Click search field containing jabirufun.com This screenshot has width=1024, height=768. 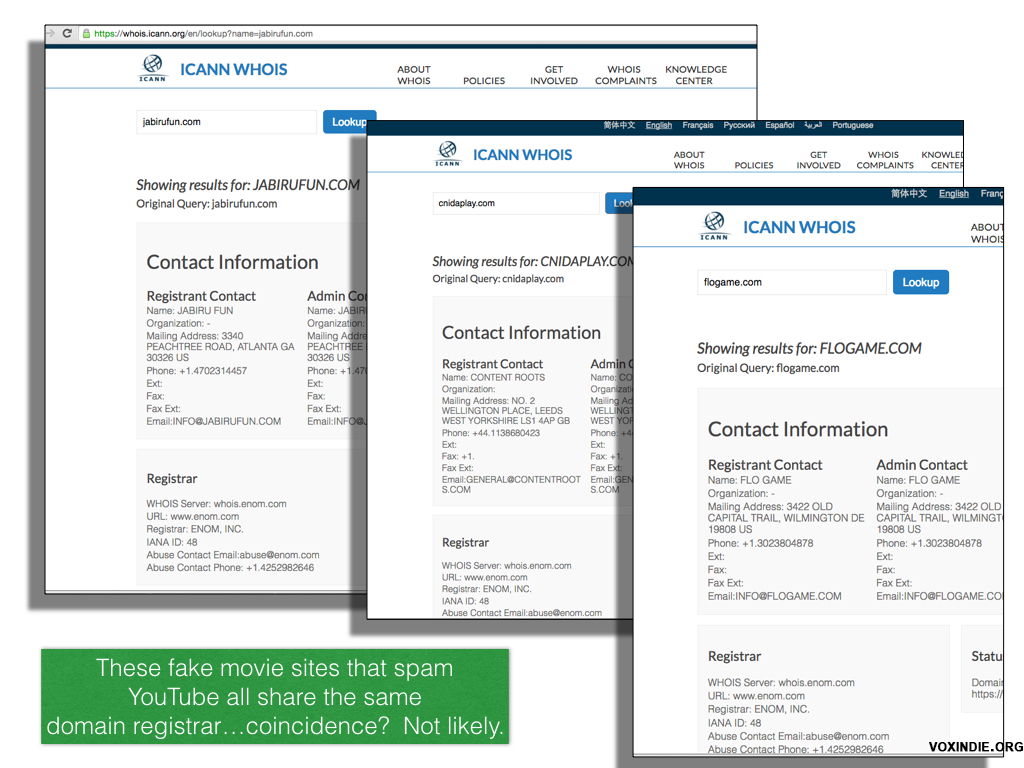tap(226, 122)
